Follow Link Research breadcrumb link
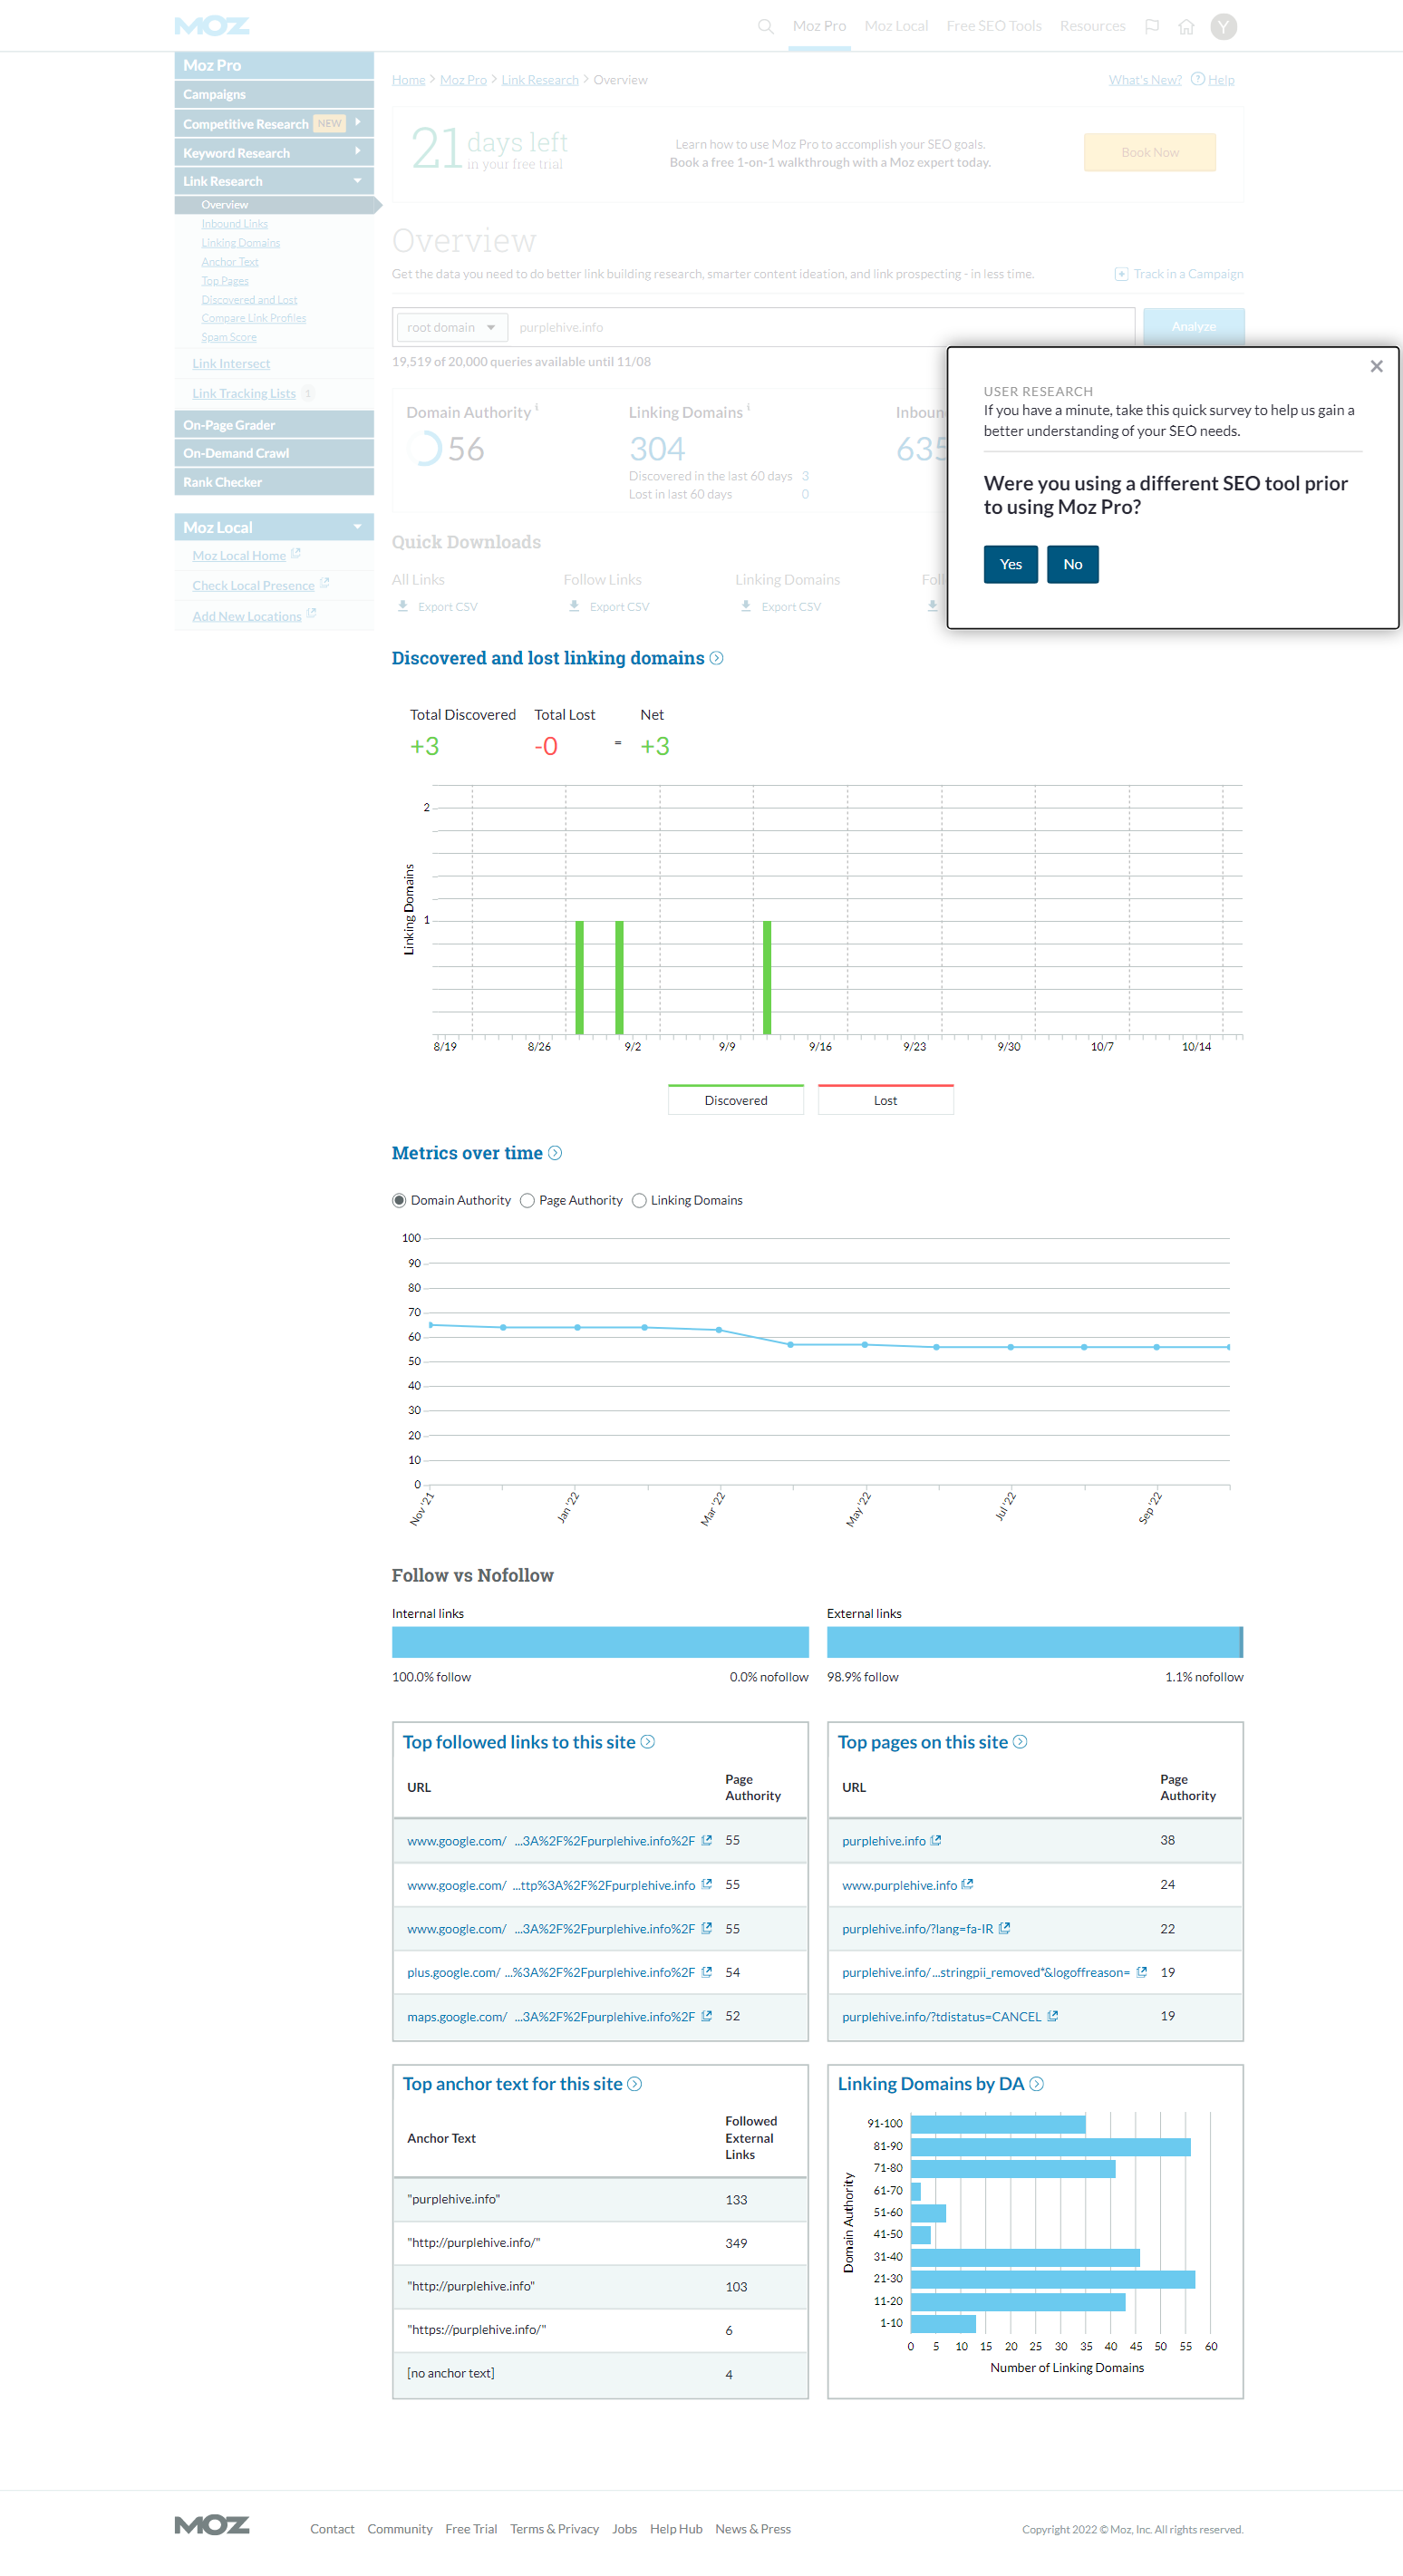1403x2576 pixels. 540,80
